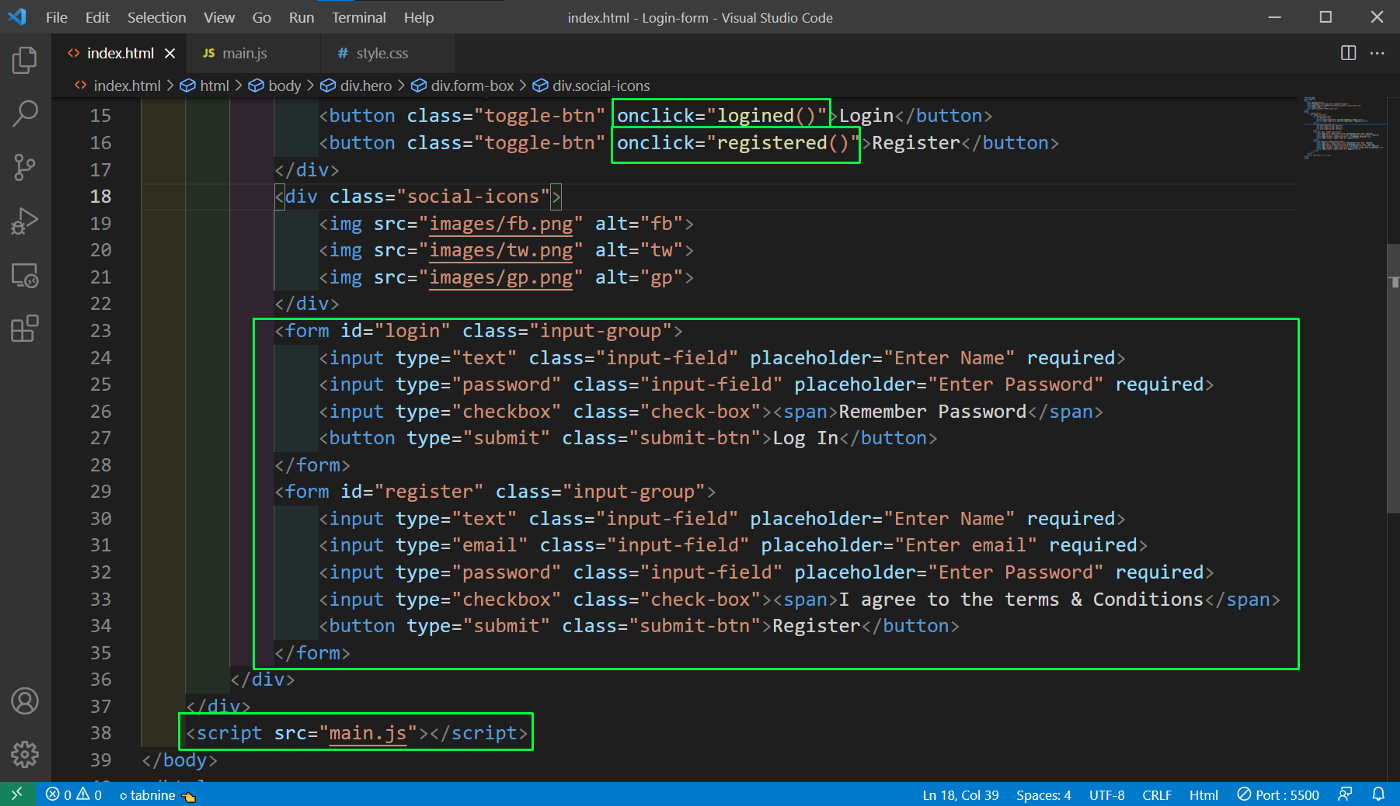This screenshot has height=806, width=1400.
Task: Click the VS Code logo in title bar
Action: pyautogui.click(x=17, y=17)
